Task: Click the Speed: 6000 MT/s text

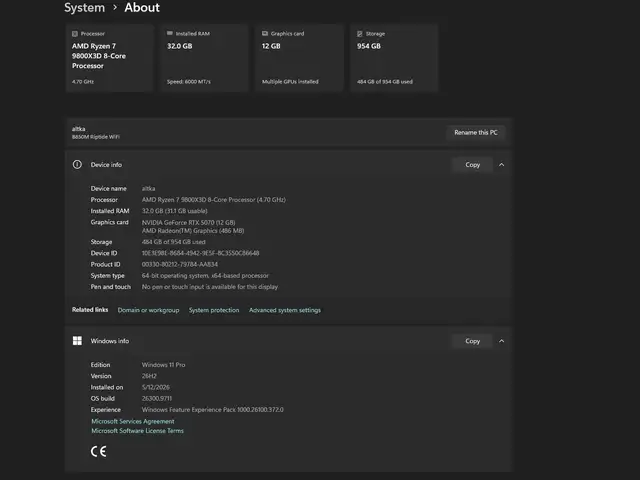Action: click(189, 82)
